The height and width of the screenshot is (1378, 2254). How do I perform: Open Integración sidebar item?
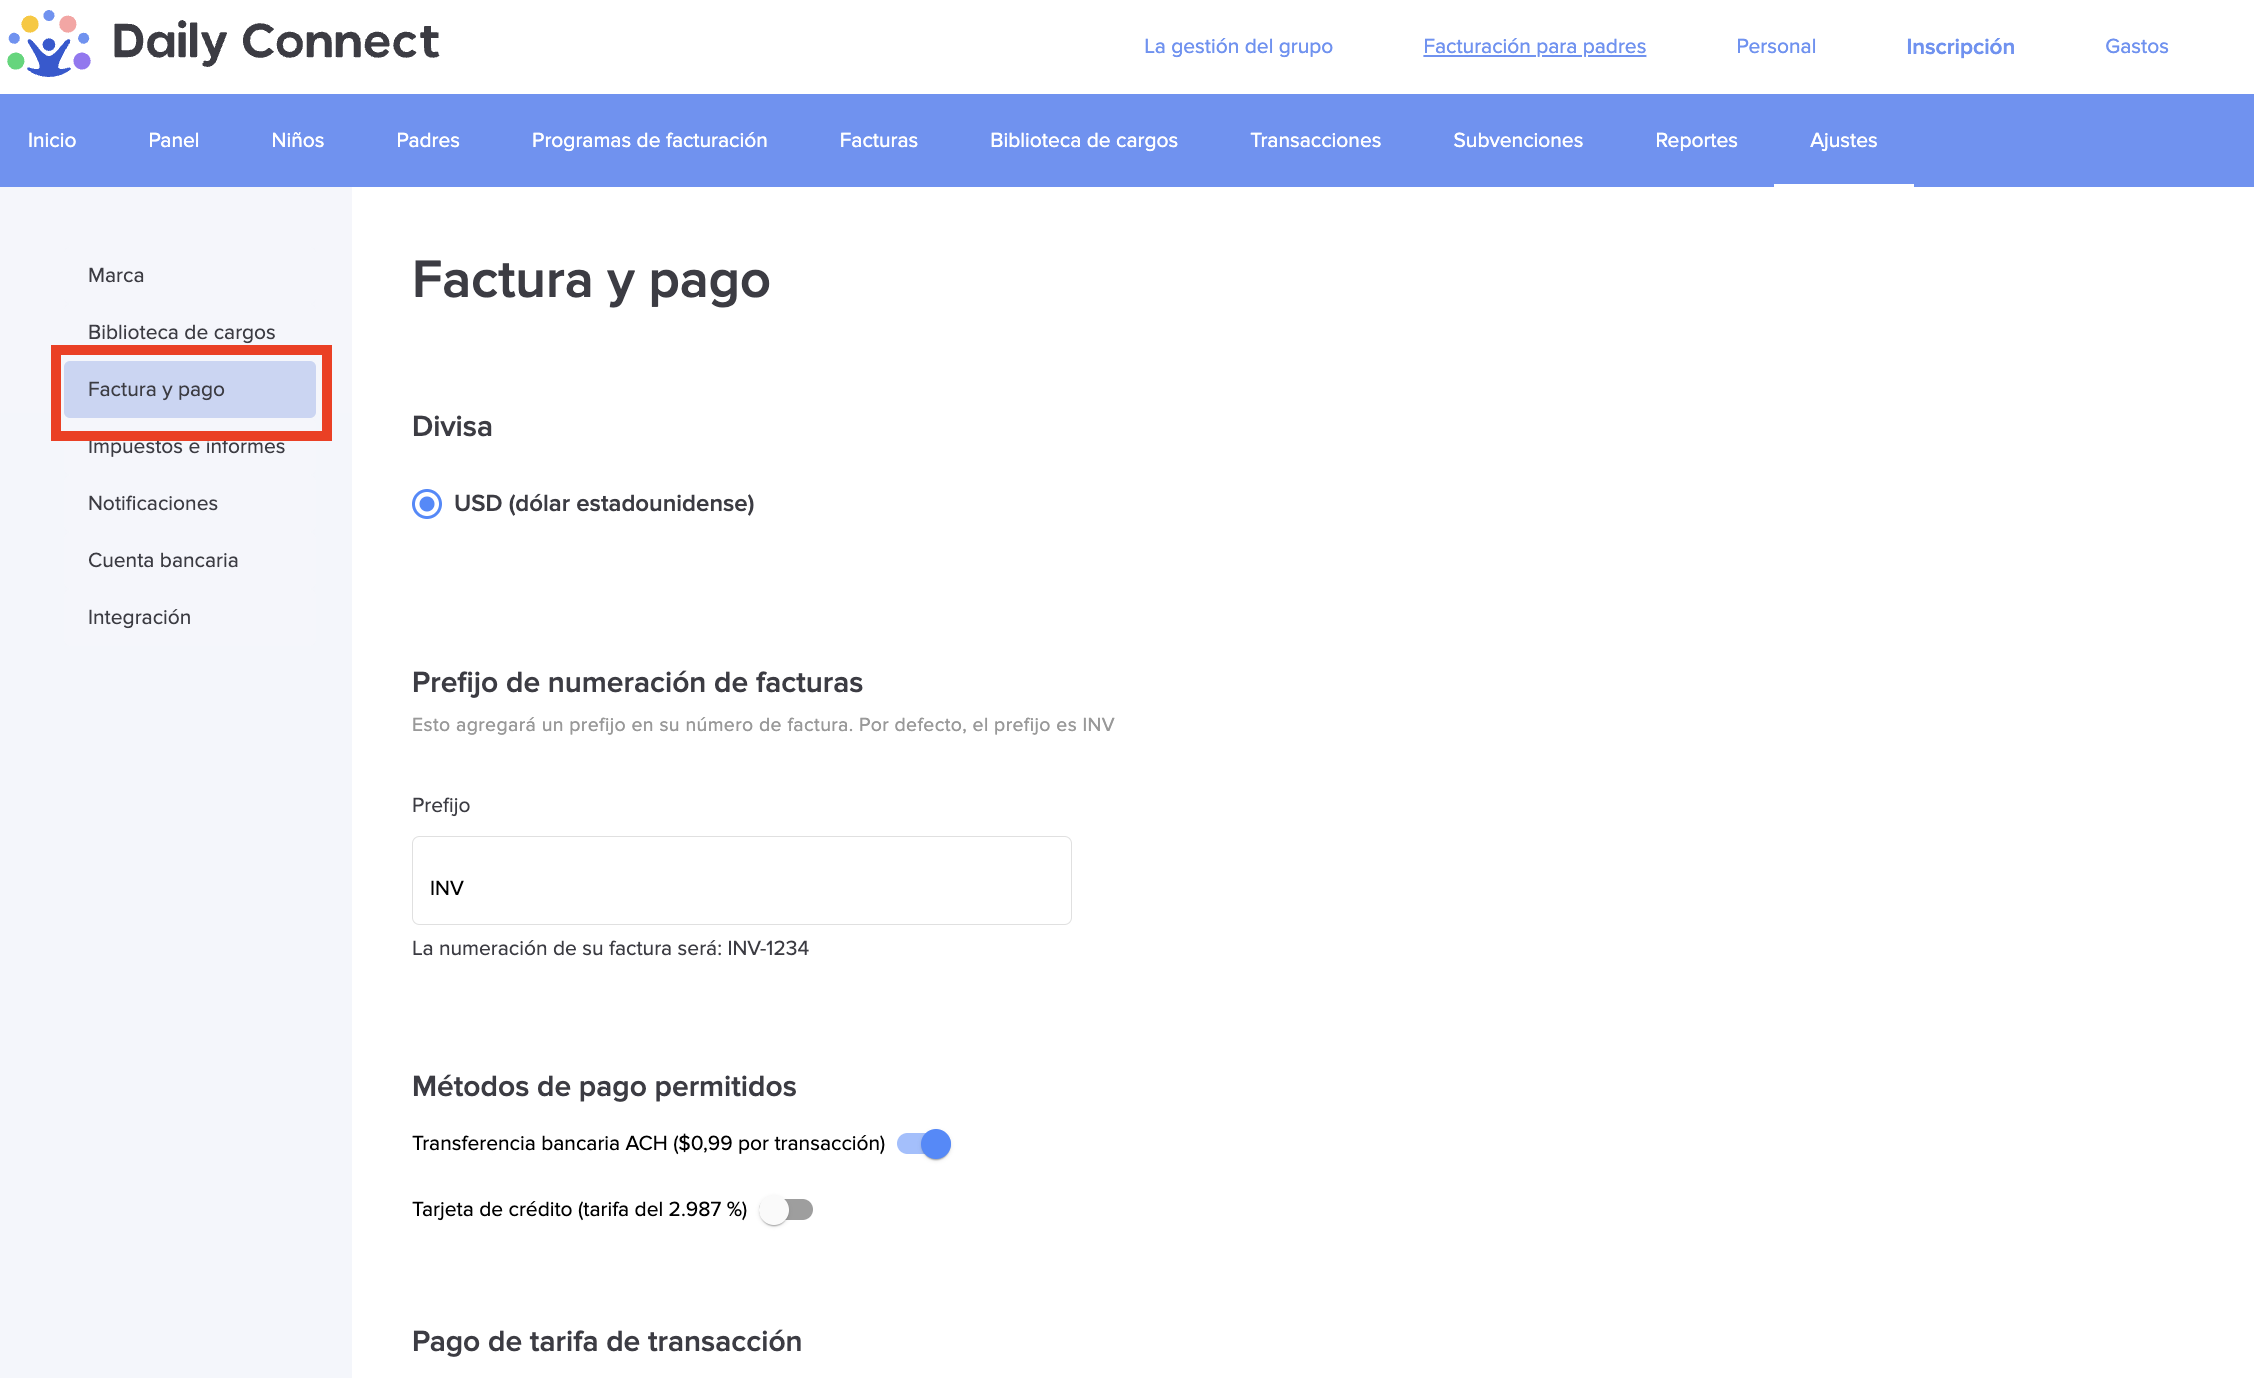[139, 618]
